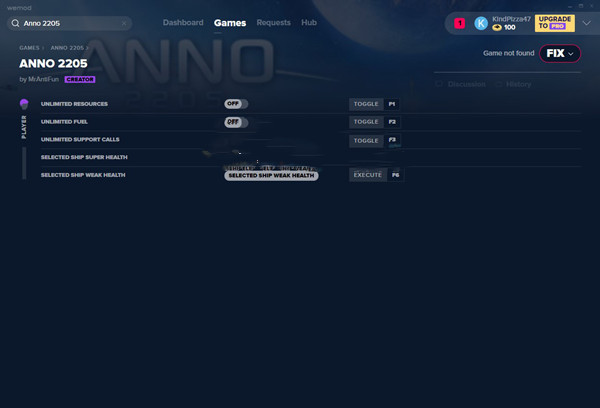Click the History clock icon
This screenshot has height=408, width=600.
(x=497, y=85)
